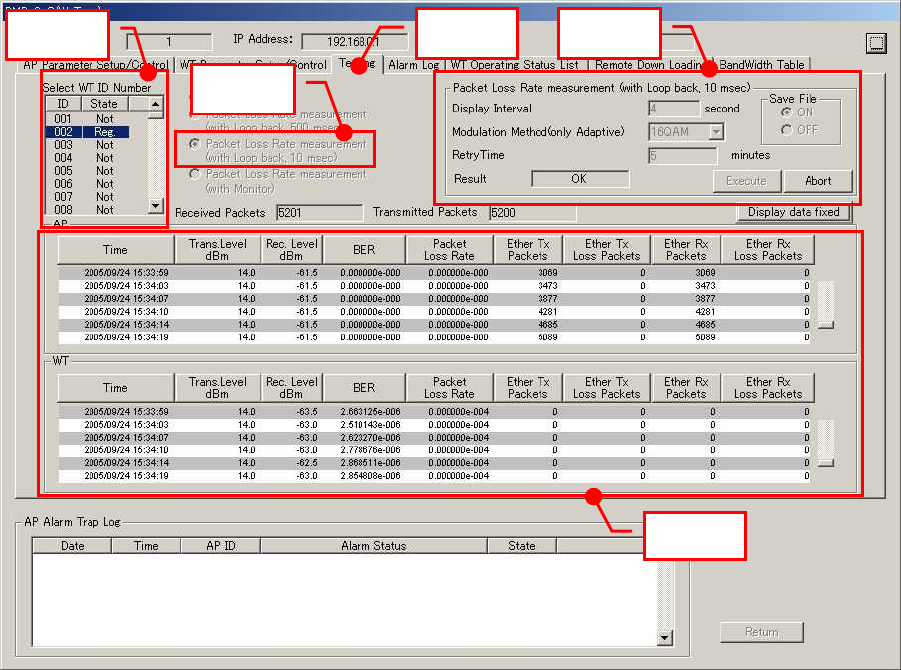Click Rec. Level -63.5 in WT table
Viewport: 901px width, 670px height.
coord(307,412)
